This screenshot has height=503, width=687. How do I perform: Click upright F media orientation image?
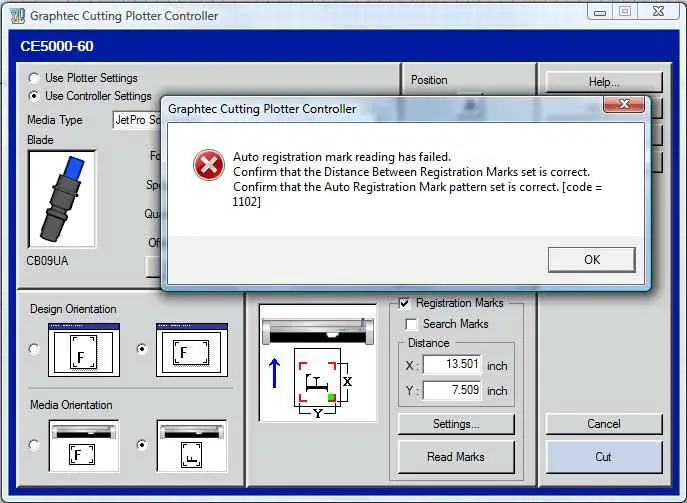tap(84, 446)
